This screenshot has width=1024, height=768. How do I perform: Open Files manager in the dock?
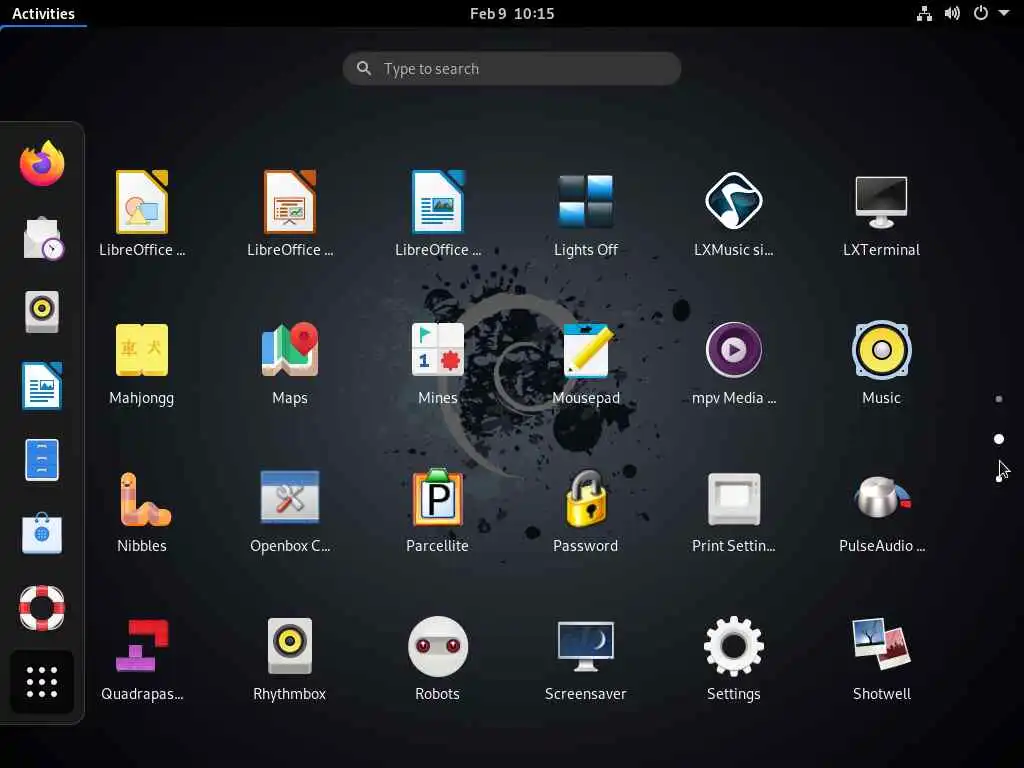click(42, 460)
